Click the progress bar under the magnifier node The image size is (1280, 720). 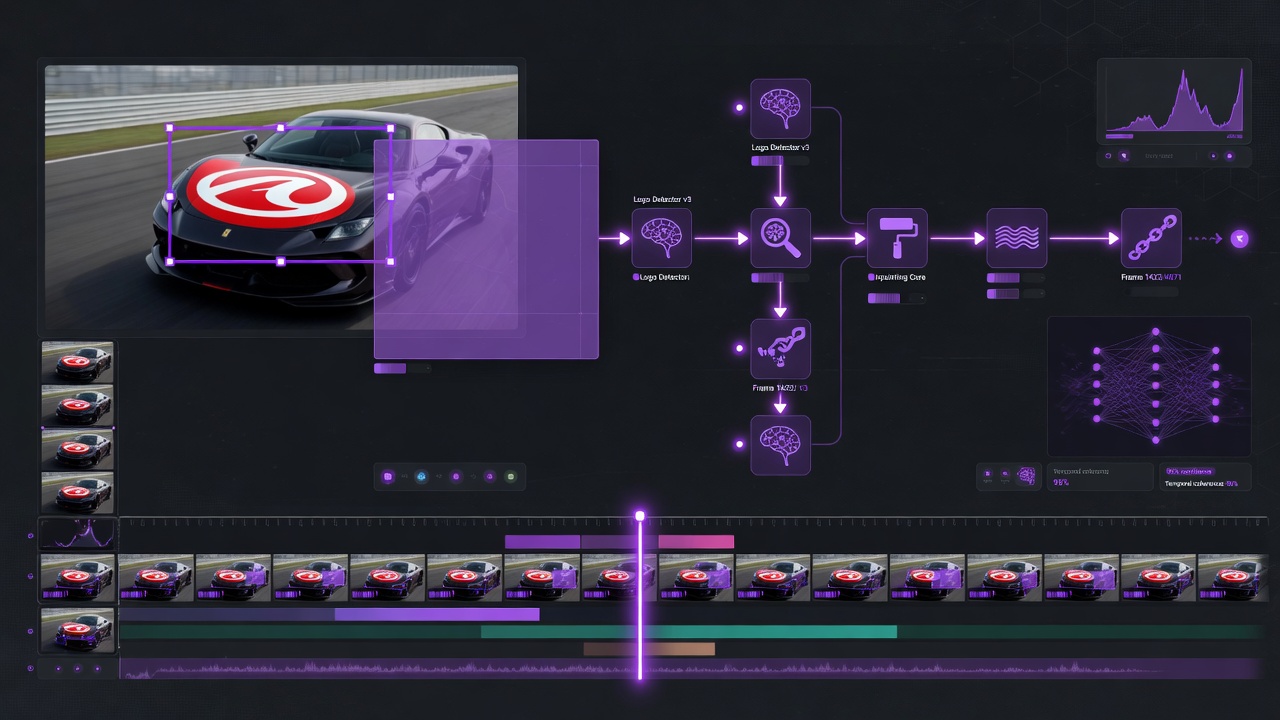coord(780,277)
